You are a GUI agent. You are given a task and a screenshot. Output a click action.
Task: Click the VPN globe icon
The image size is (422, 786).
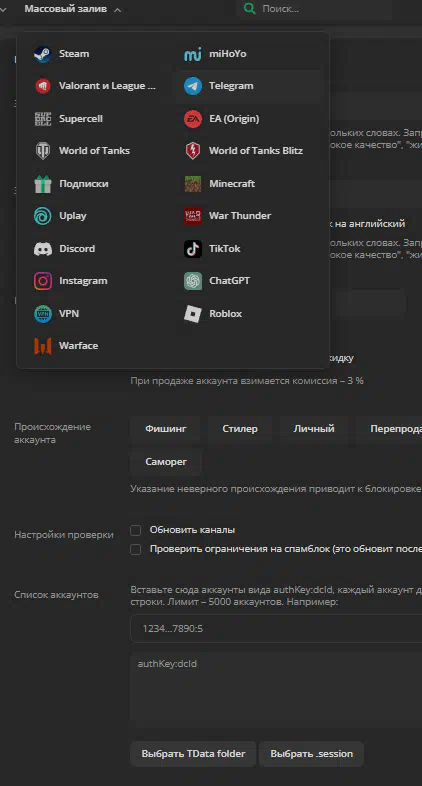(43, 314)
